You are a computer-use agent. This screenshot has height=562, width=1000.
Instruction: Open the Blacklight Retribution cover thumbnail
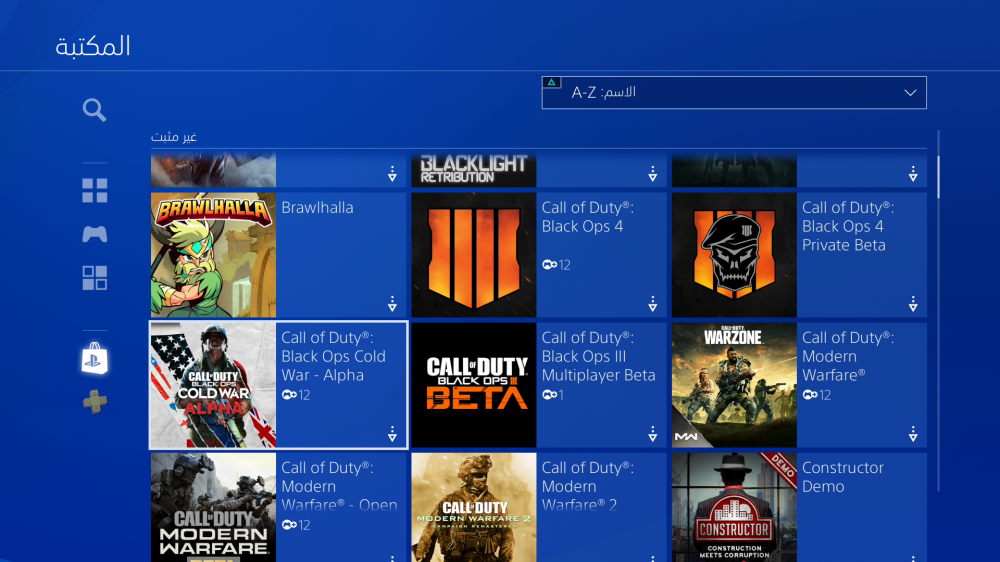473,170
